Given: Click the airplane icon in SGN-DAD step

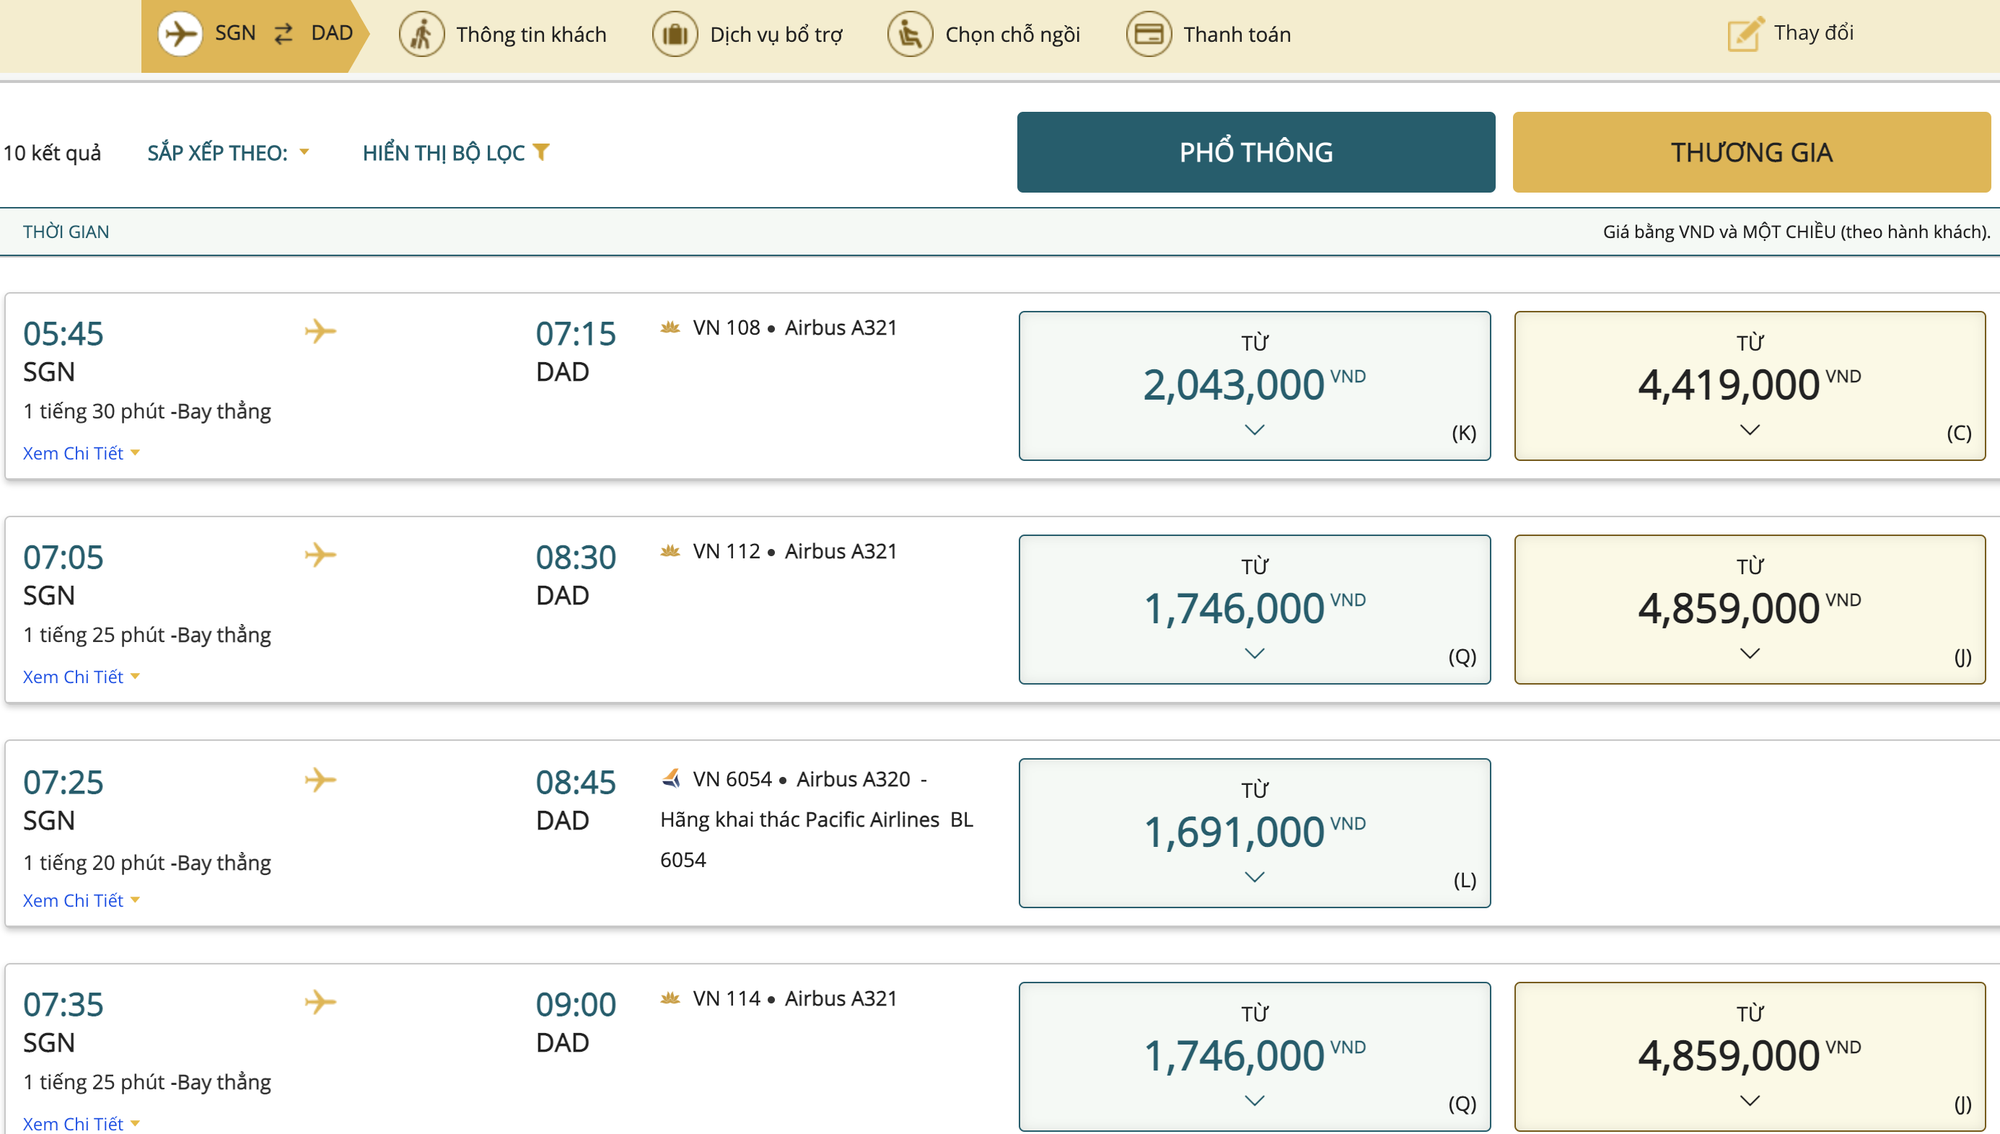Looking at the screenshot, I should click(180, 33).
